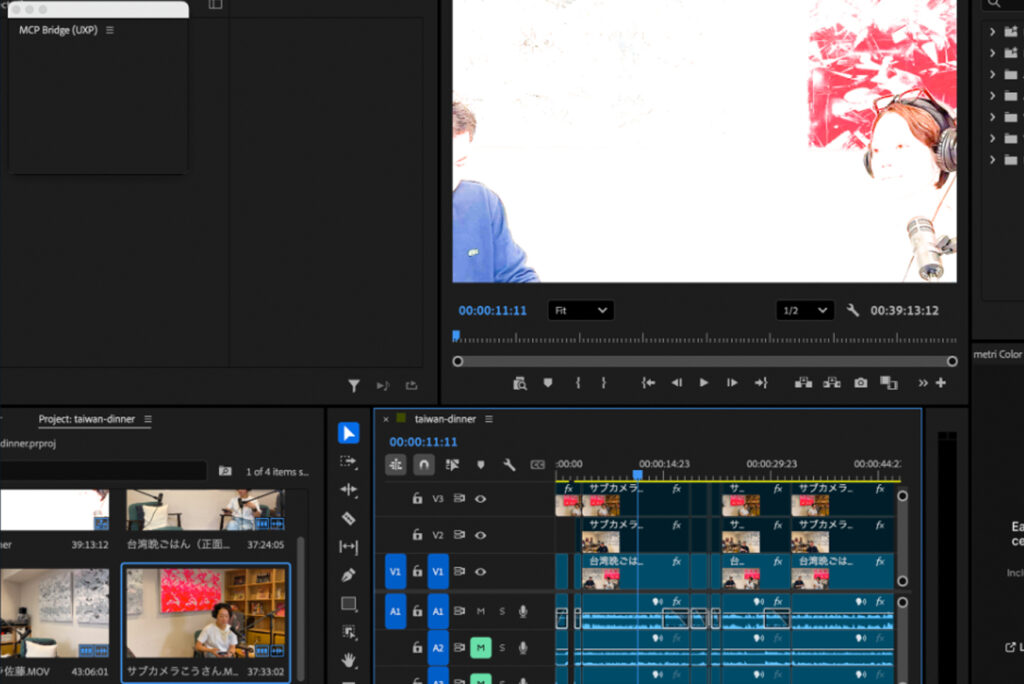Toggle lock on track V2
1024x684 pixels.
[x=418, y=535]
